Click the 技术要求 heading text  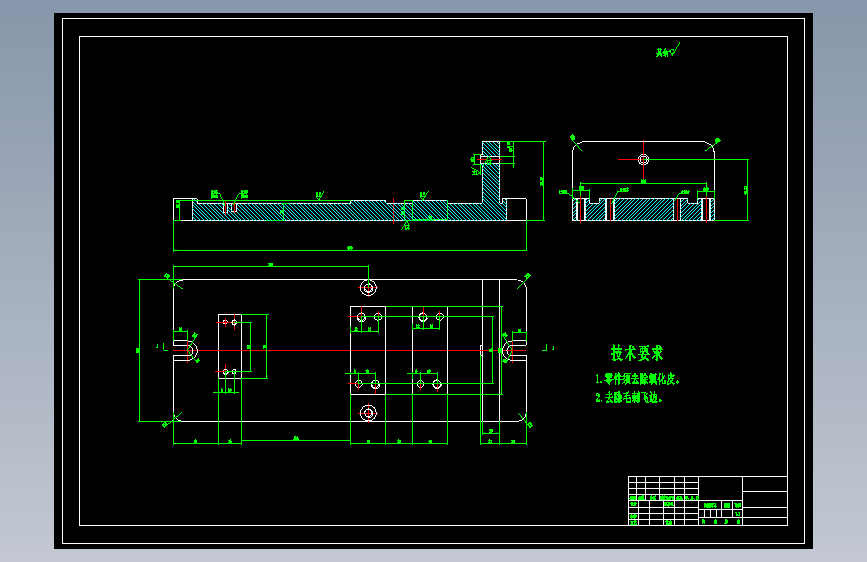pos(636,353)
